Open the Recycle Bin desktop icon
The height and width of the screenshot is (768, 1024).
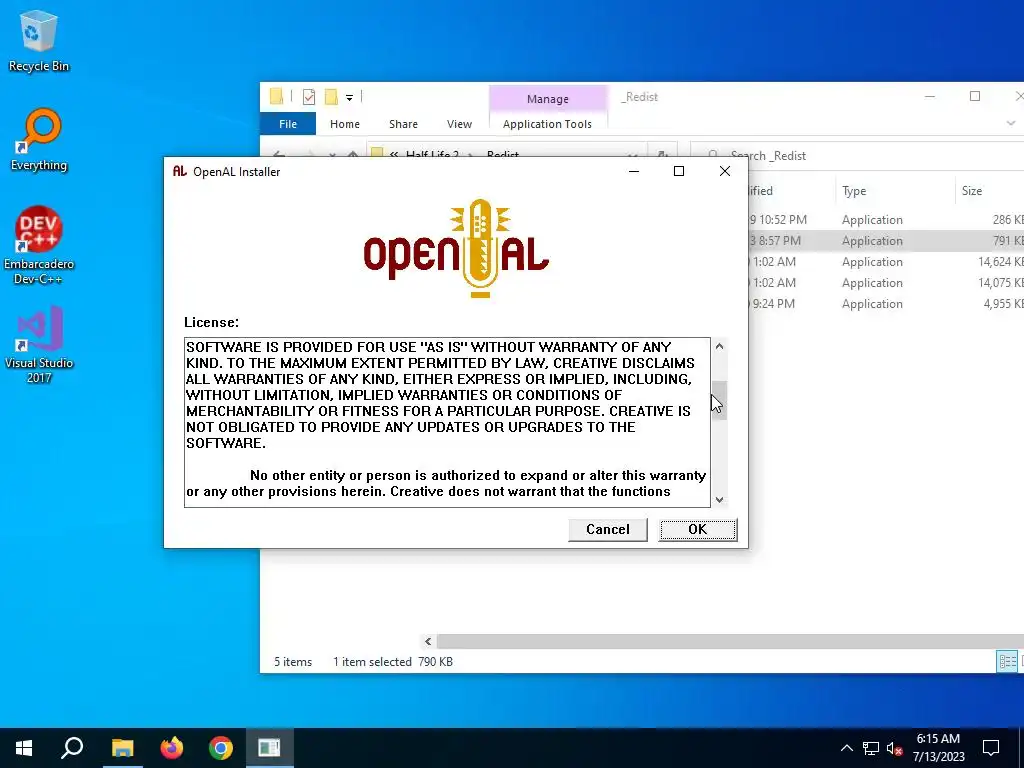(x=39, y=40)
